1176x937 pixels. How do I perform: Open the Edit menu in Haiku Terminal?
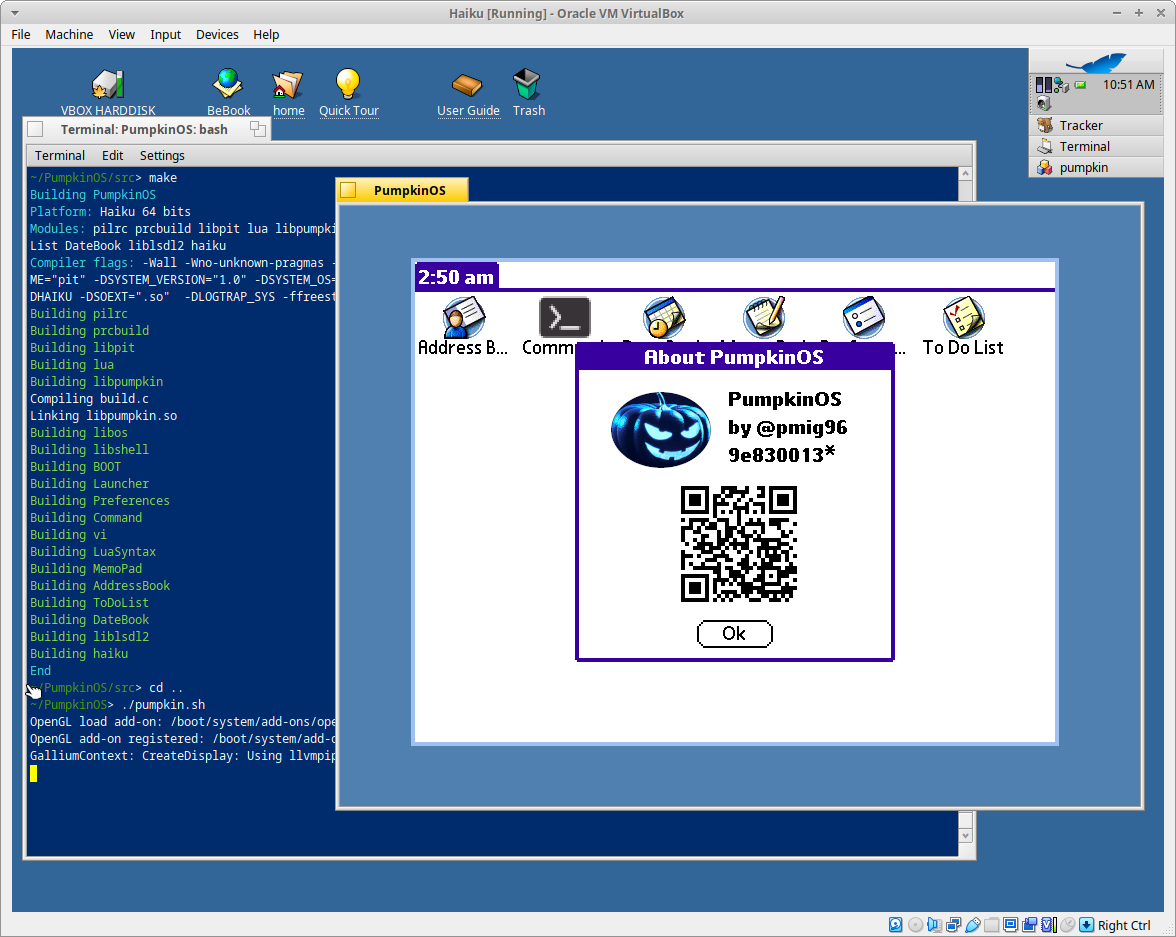click(x=112, y=155)
